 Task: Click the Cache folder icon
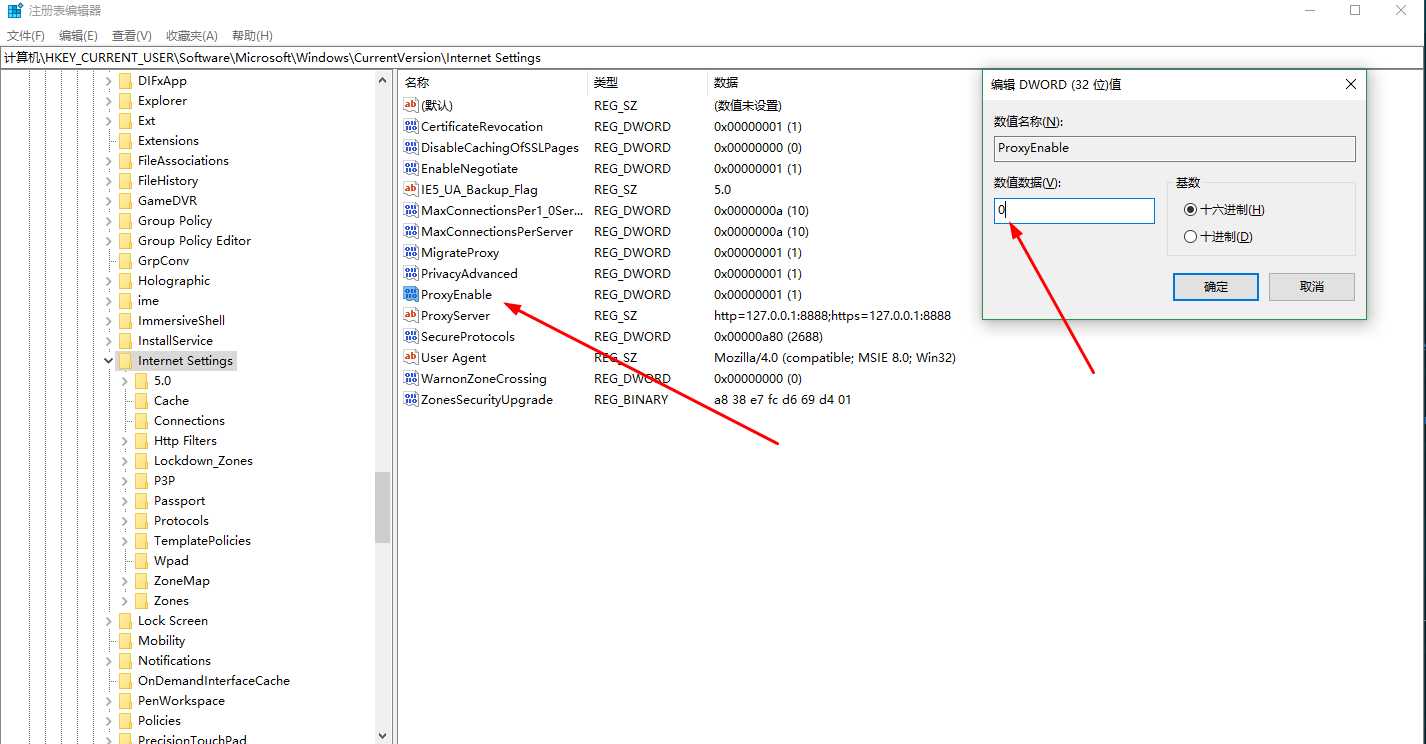pyautogui.click(x=141, y=400)
